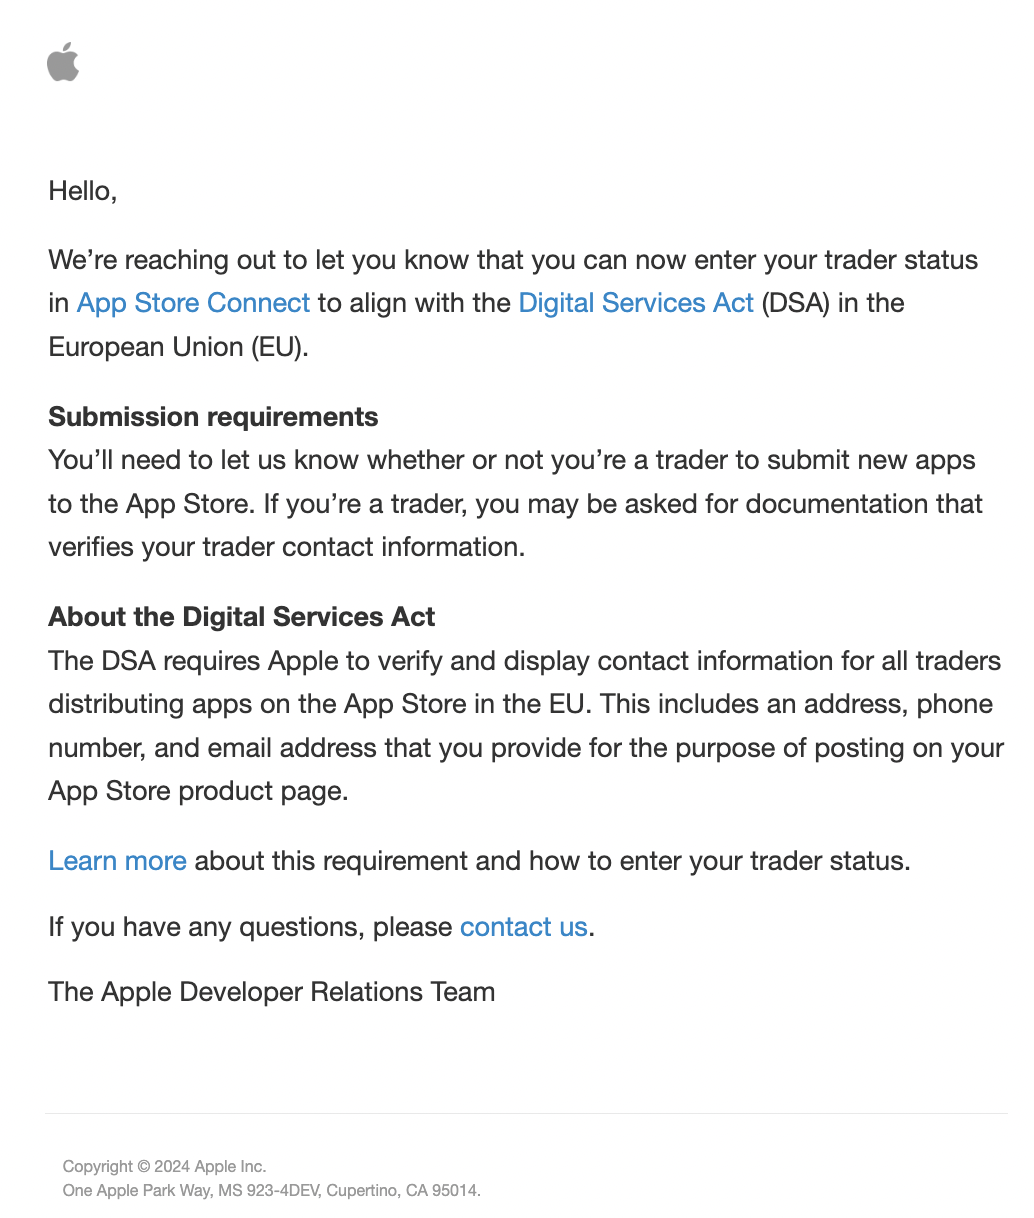Open the Digital Services Act link
This screenshot has height=1218, width=1034.
point(636,303)
